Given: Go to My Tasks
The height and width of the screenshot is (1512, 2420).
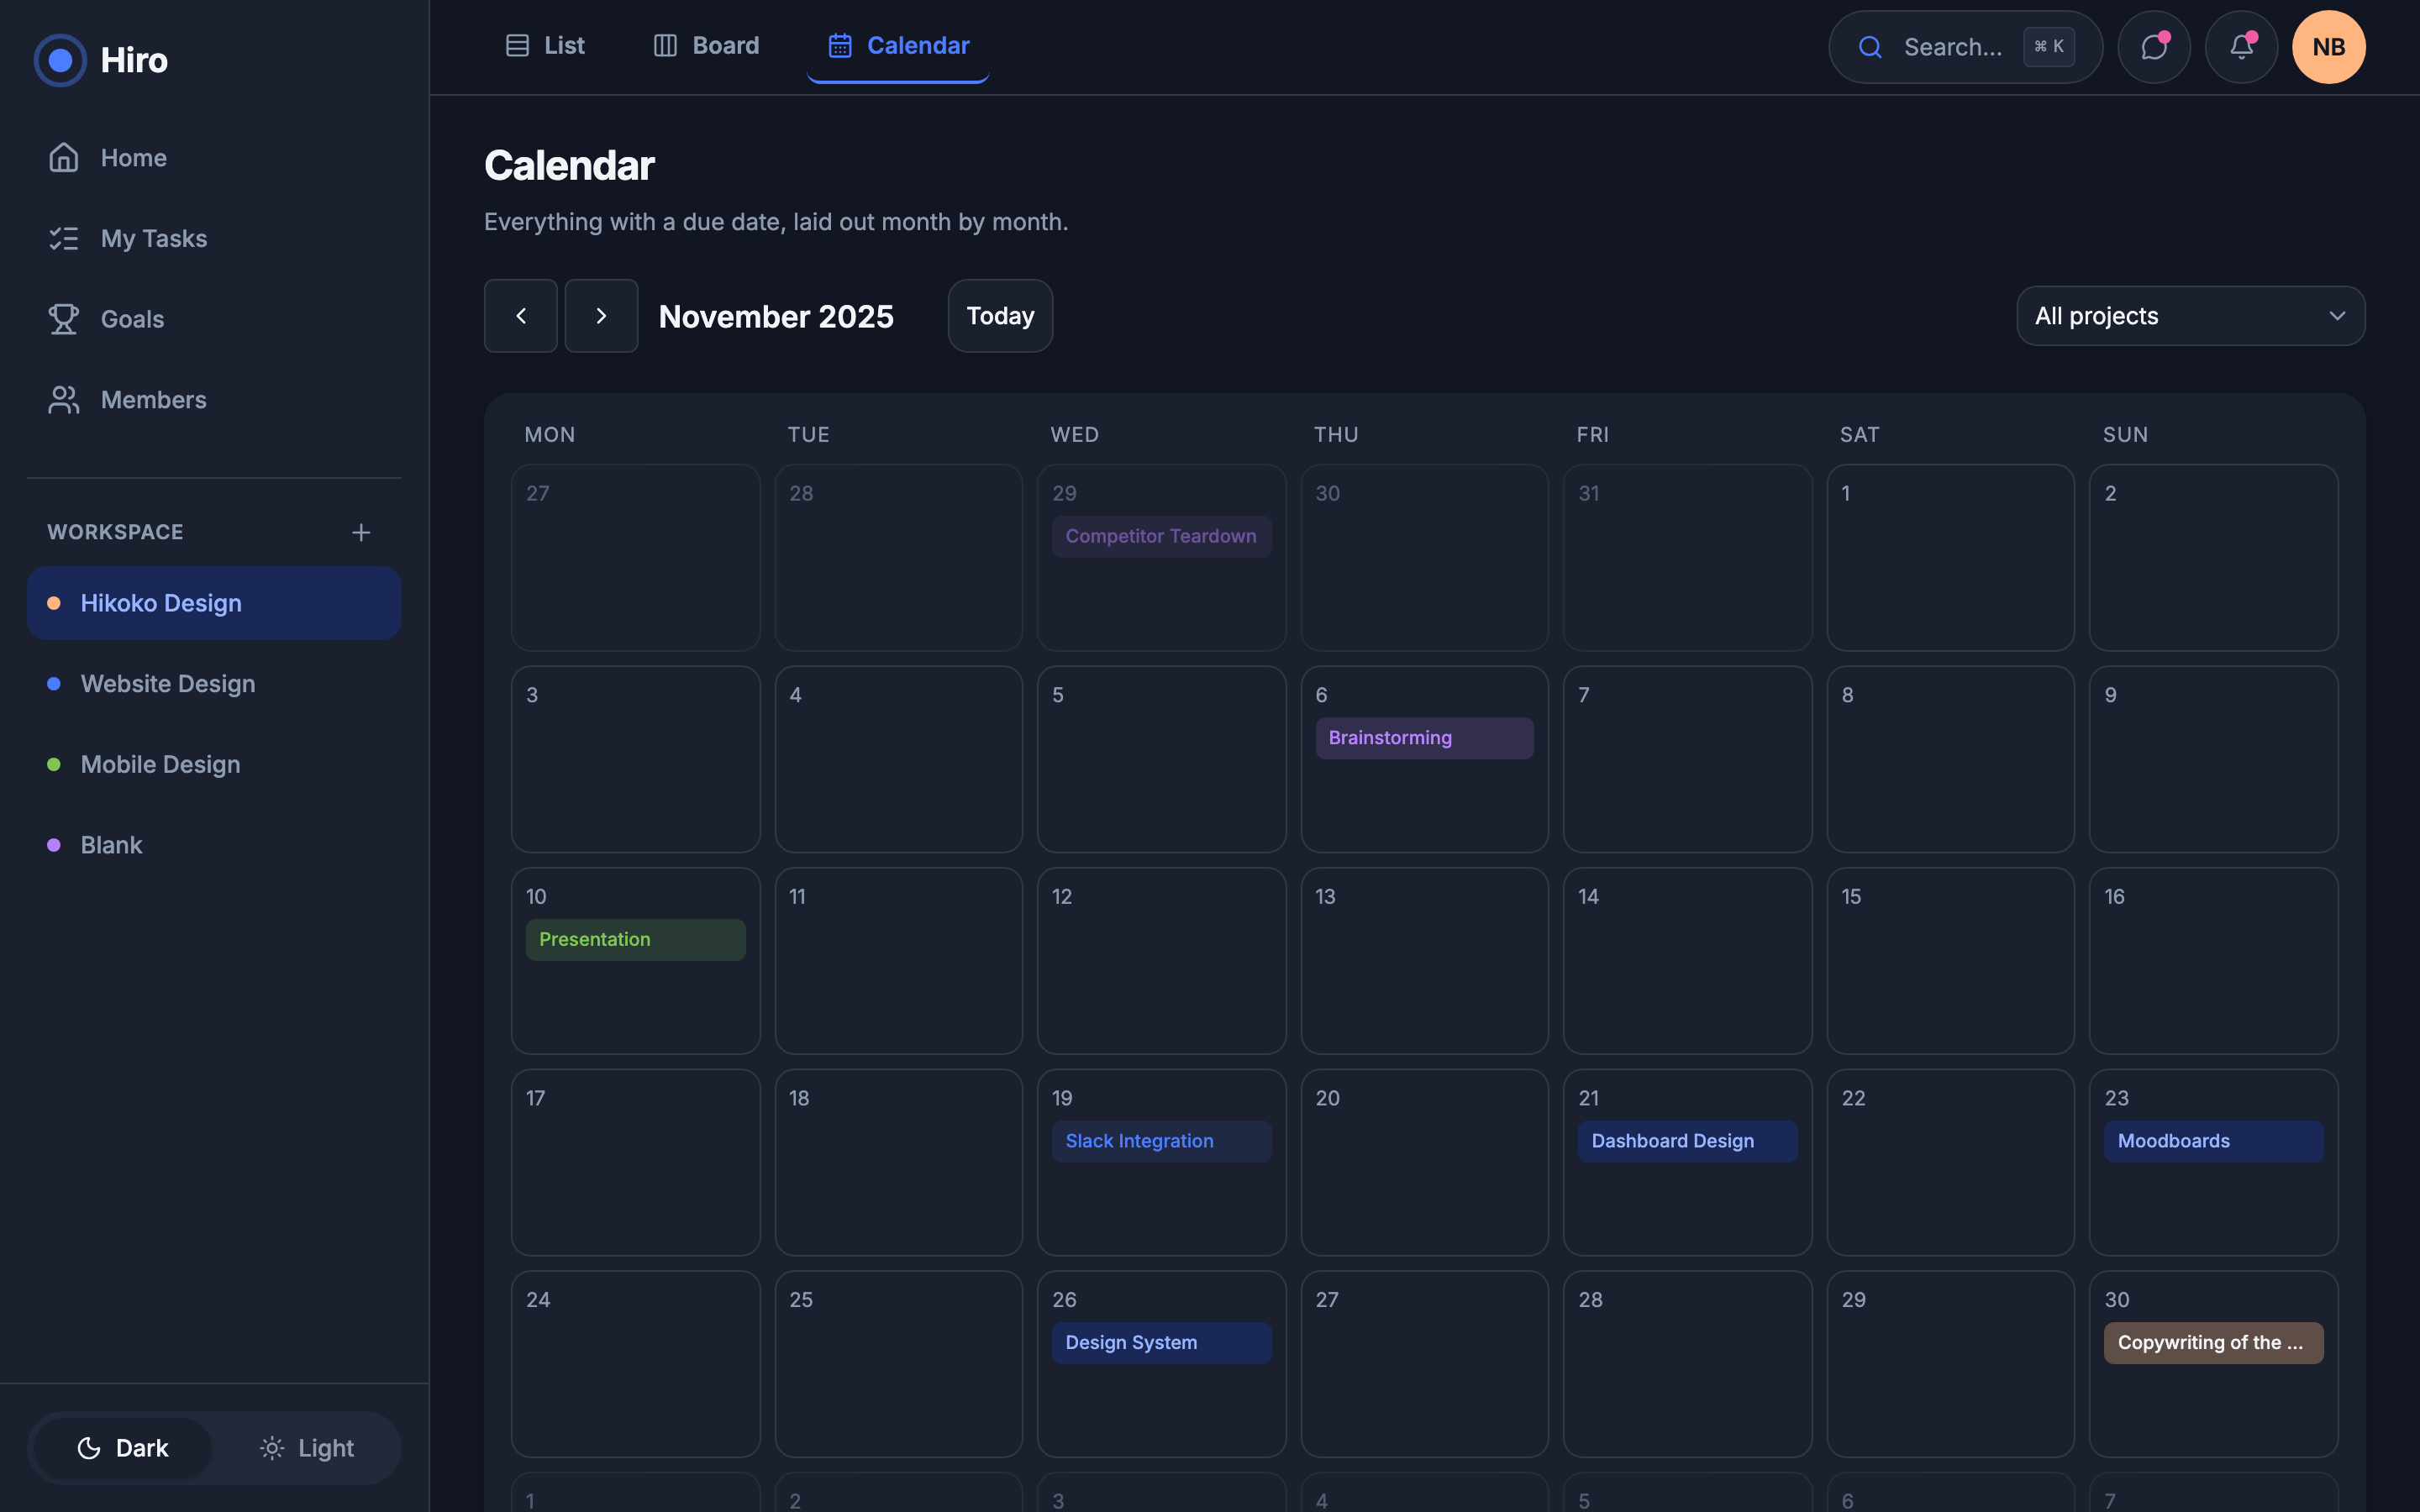Looking at the screenshot, I should click(x=214, y=238).
